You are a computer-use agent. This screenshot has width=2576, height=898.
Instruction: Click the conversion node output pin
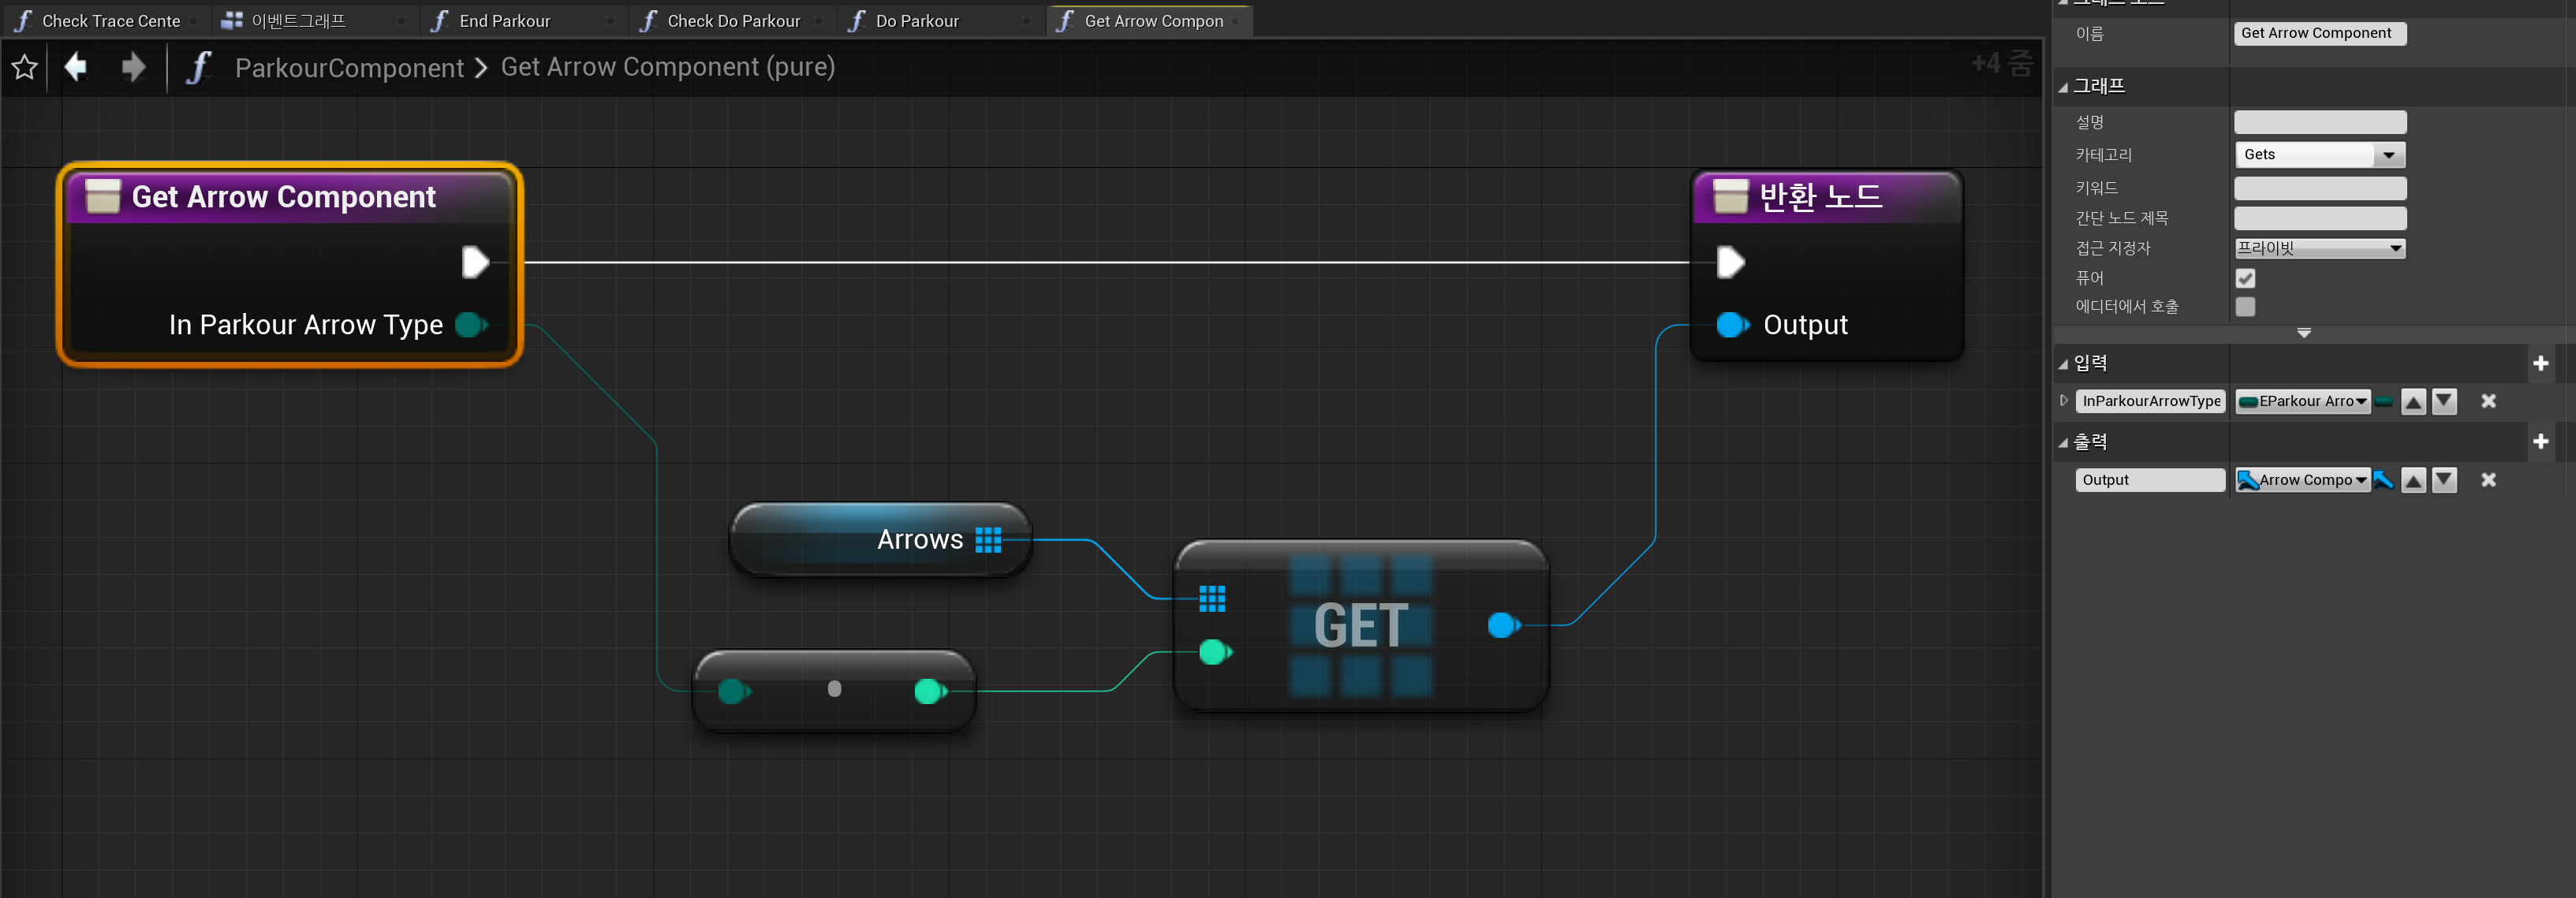coord(930,691)
